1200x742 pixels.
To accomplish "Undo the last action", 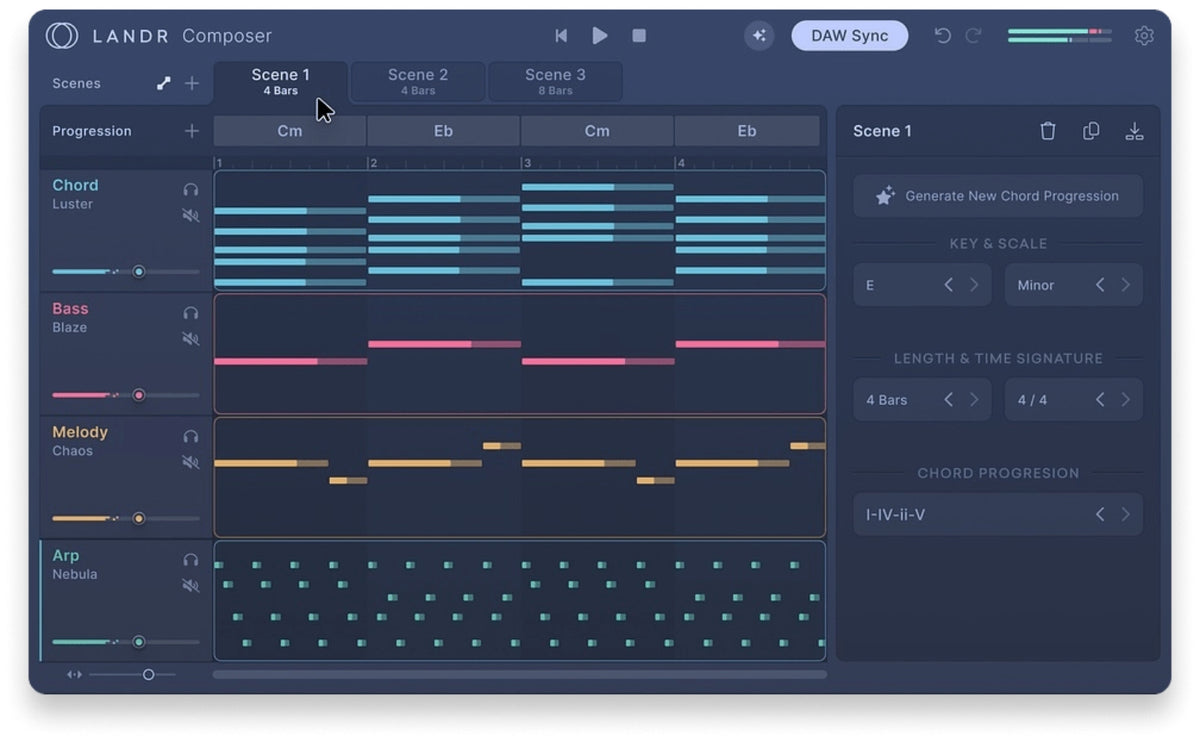I will [942, 36].
